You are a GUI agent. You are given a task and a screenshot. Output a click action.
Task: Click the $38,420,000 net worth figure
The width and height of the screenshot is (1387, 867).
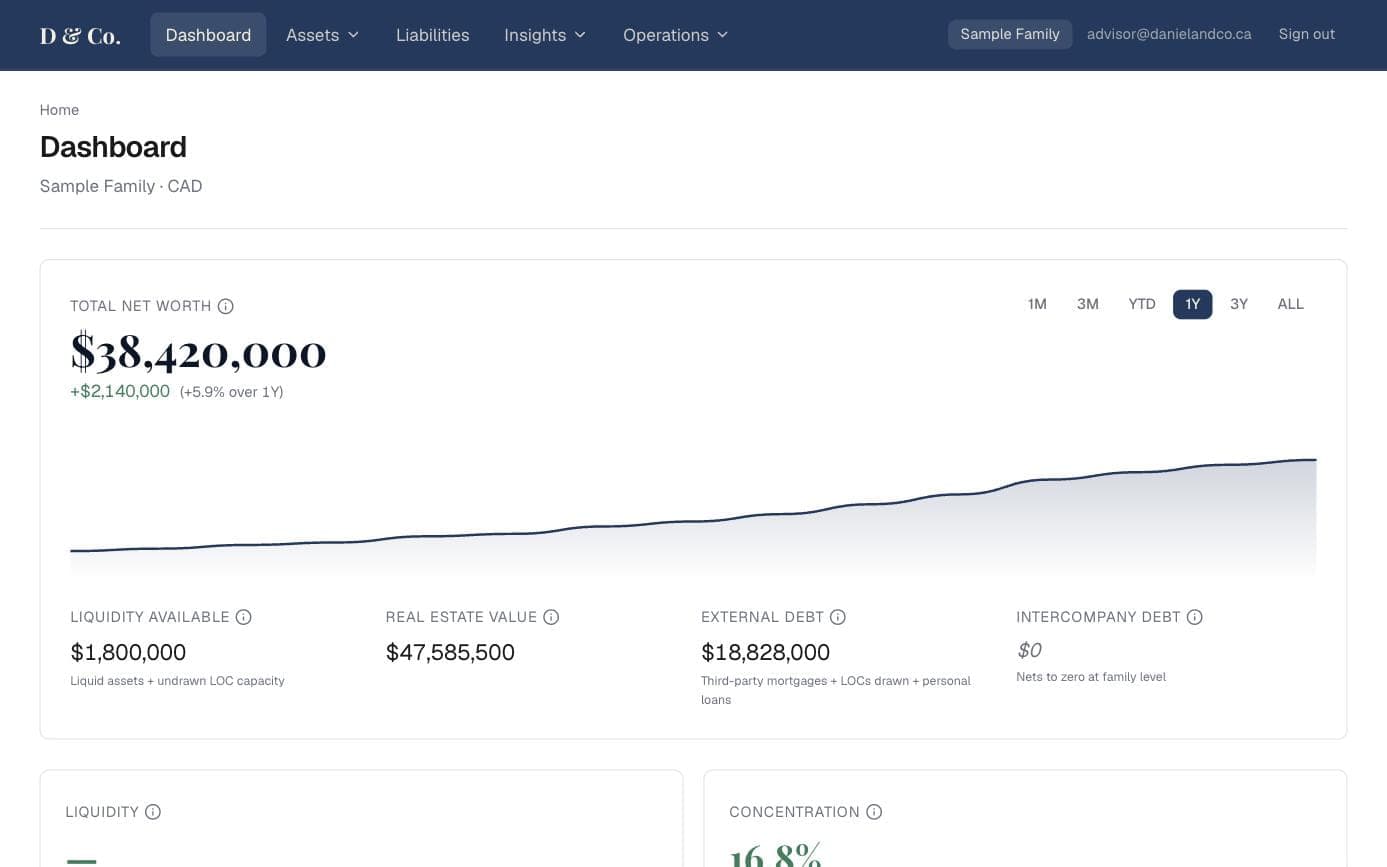point(198,352)
